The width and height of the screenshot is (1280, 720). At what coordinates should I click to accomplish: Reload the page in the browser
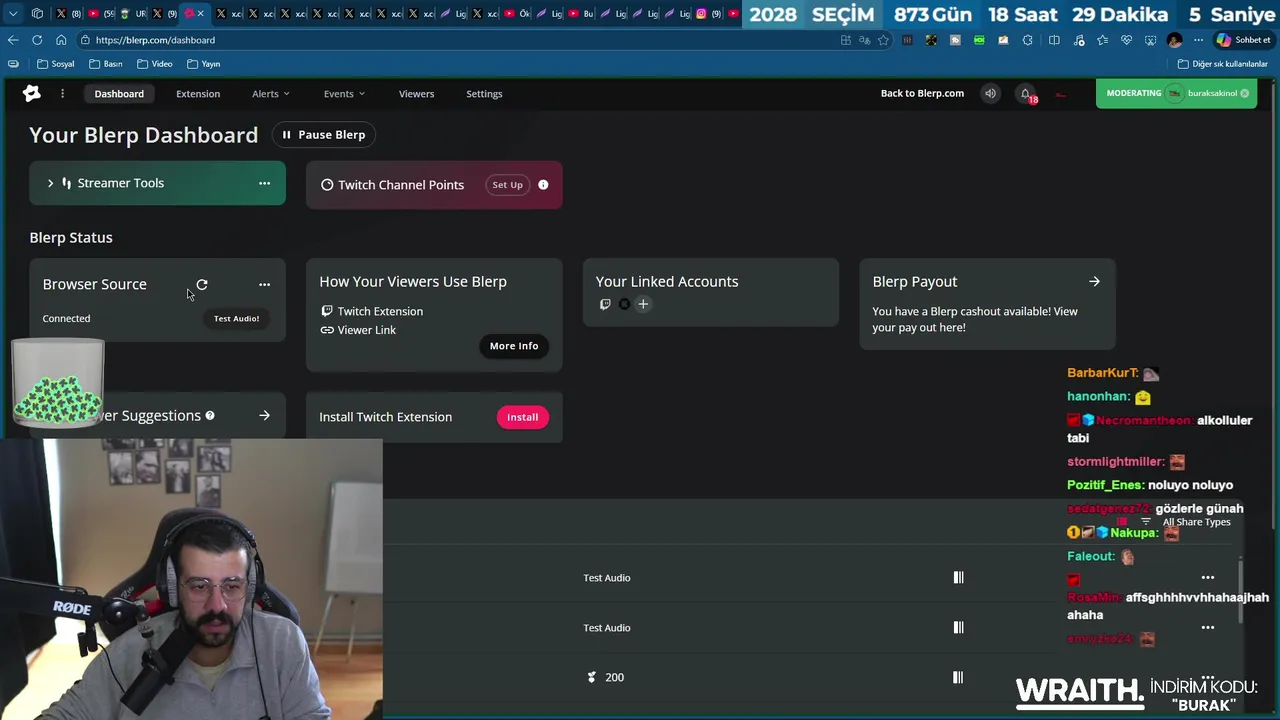point(37,40)
